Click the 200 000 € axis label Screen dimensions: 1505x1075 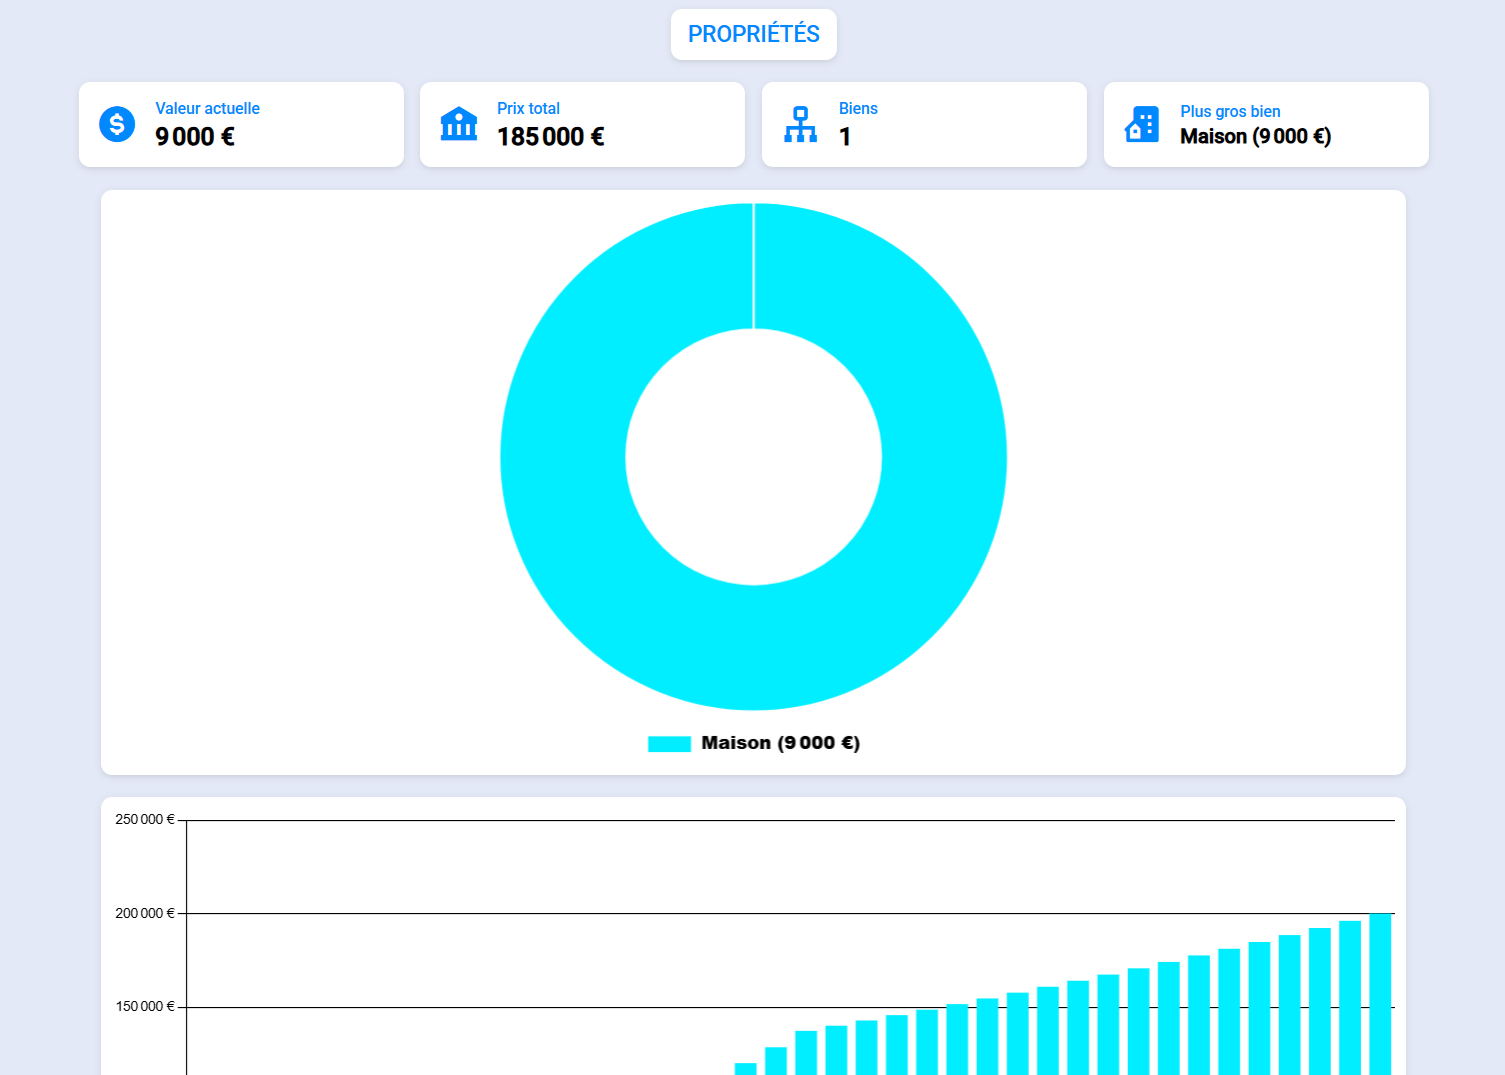pyautogui.click(x=145, y=913)
